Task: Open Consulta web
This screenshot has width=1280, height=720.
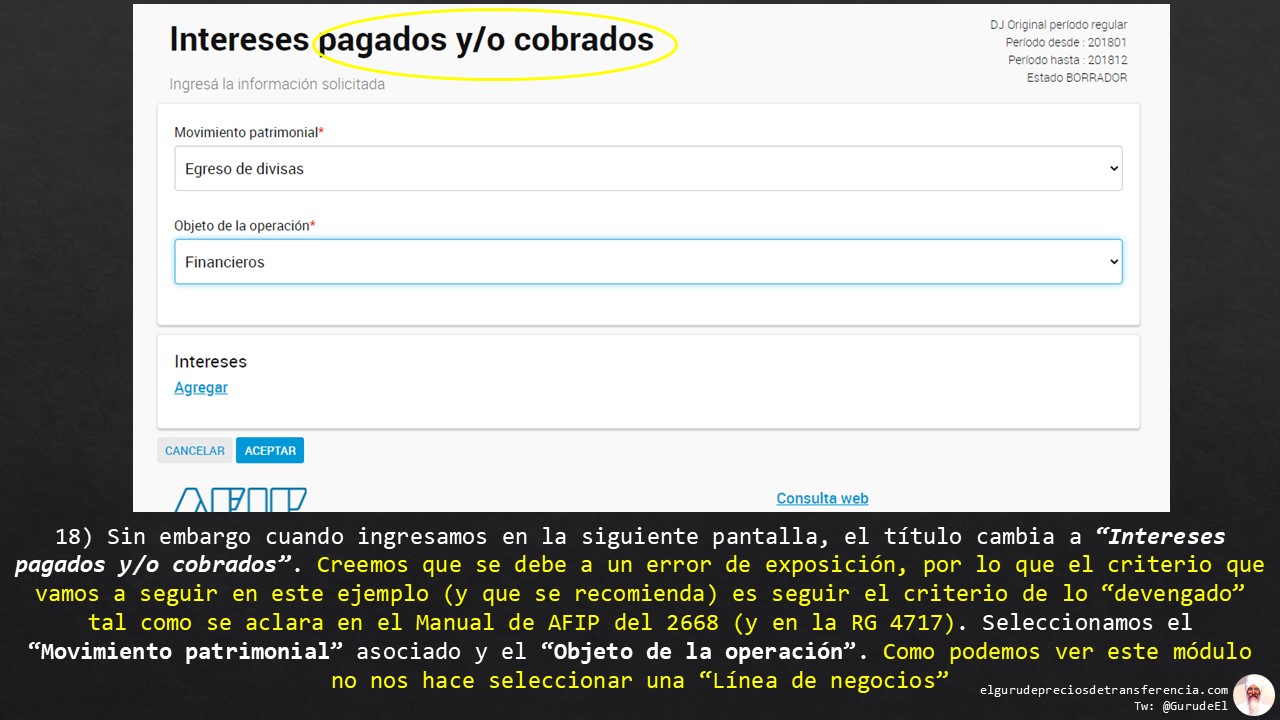Action: (x=822, y=498)
